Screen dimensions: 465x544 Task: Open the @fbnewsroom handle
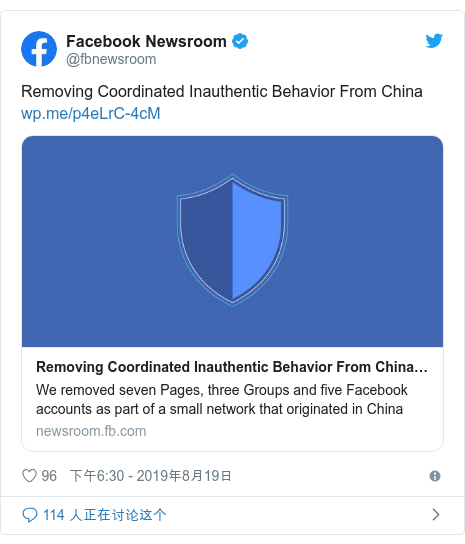[111, 59]
